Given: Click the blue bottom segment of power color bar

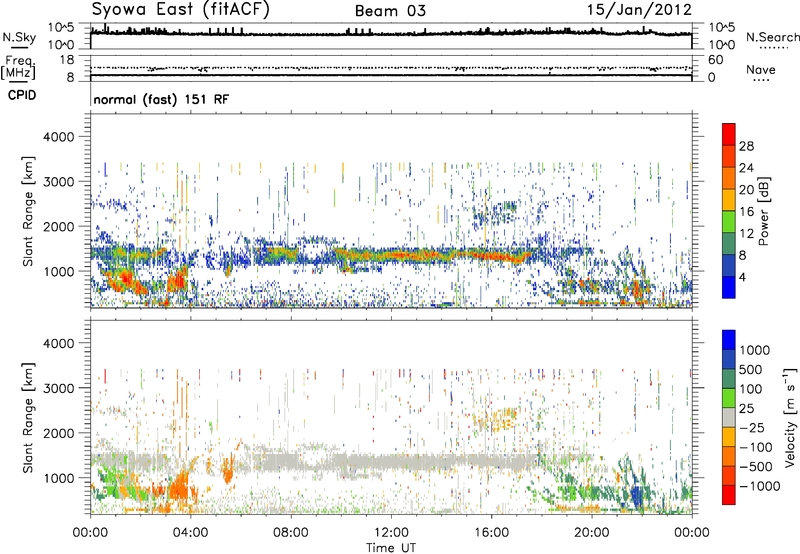Looking at the screenshot, I should (729, 287).
